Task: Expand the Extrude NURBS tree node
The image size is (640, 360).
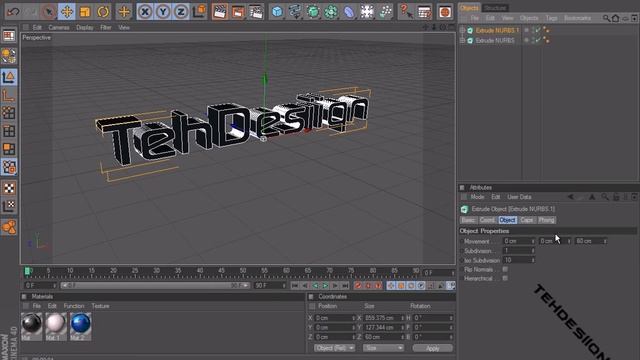Action: click(462, 40)
